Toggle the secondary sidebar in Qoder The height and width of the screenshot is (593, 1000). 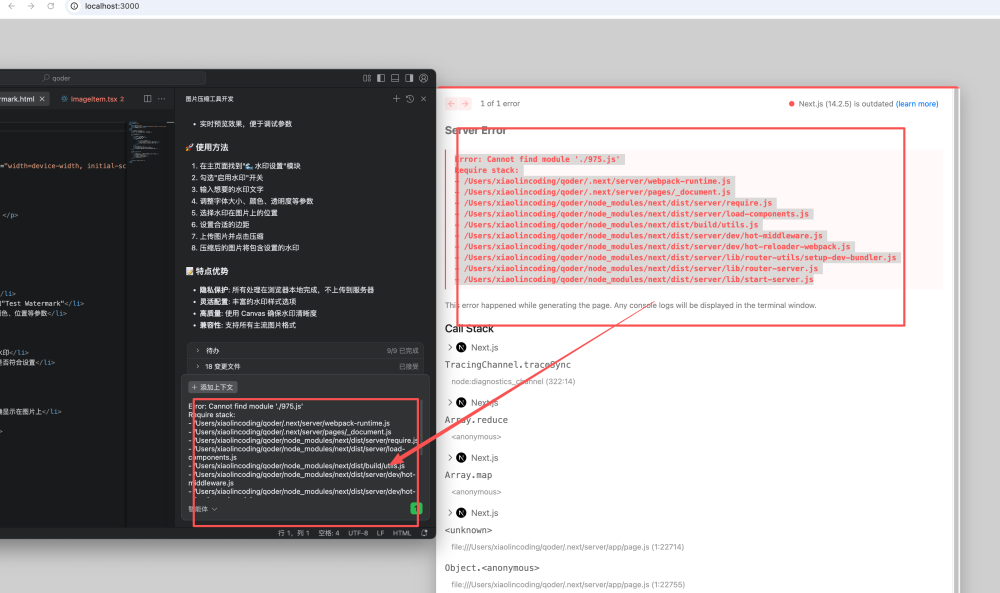(x=409, y=78)
